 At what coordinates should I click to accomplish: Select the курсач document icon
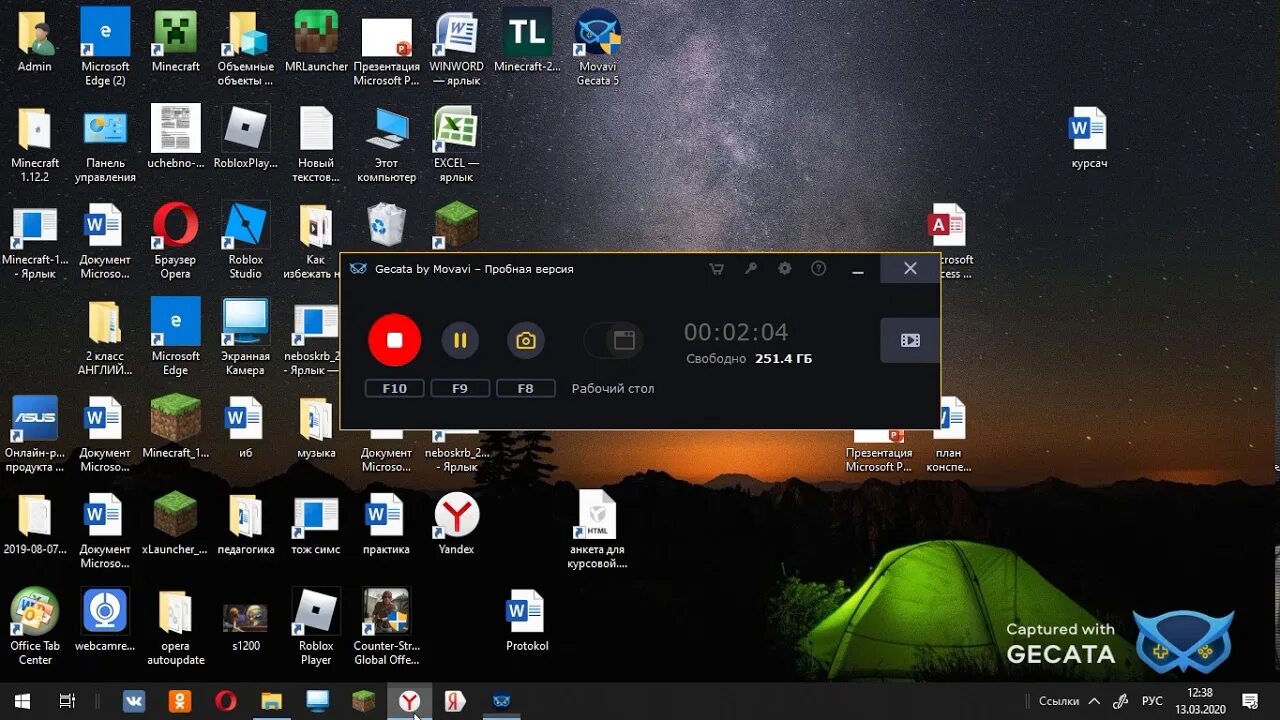tap(1089, 137)
